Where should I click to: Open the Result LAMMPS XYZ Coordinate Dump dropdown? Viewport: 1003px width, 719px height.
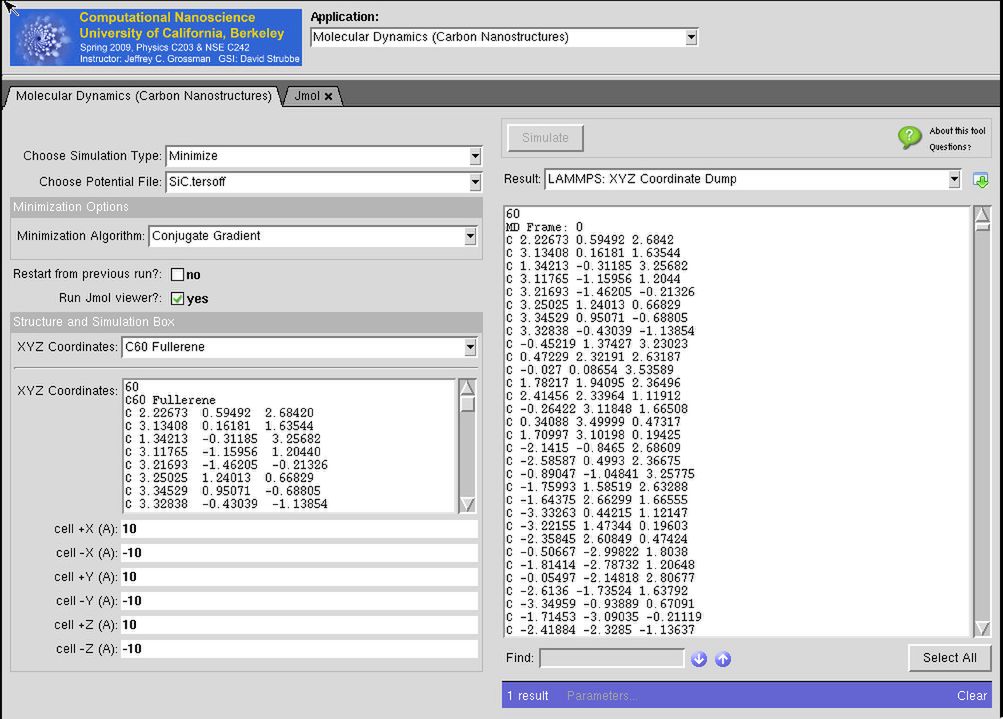pyautogui.click(x=753, y=179)
